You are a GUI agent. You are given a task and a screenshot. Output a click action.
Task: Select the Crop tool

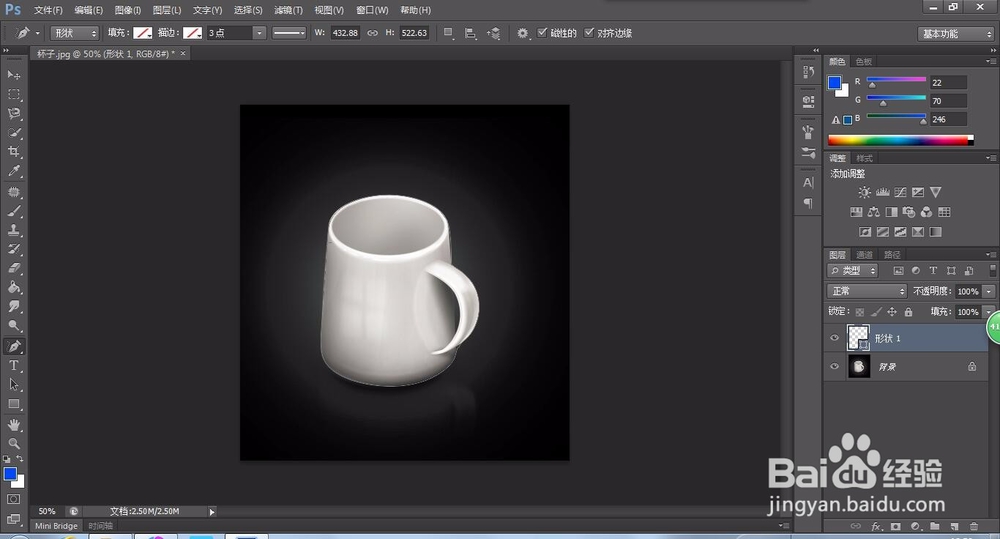pos(14,152)
